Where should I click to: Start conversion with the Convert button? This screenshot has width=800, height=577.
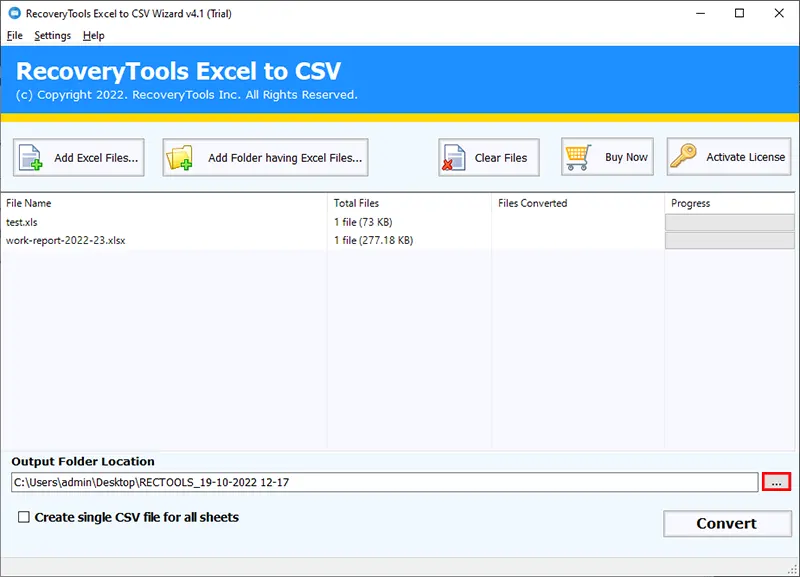726,523
